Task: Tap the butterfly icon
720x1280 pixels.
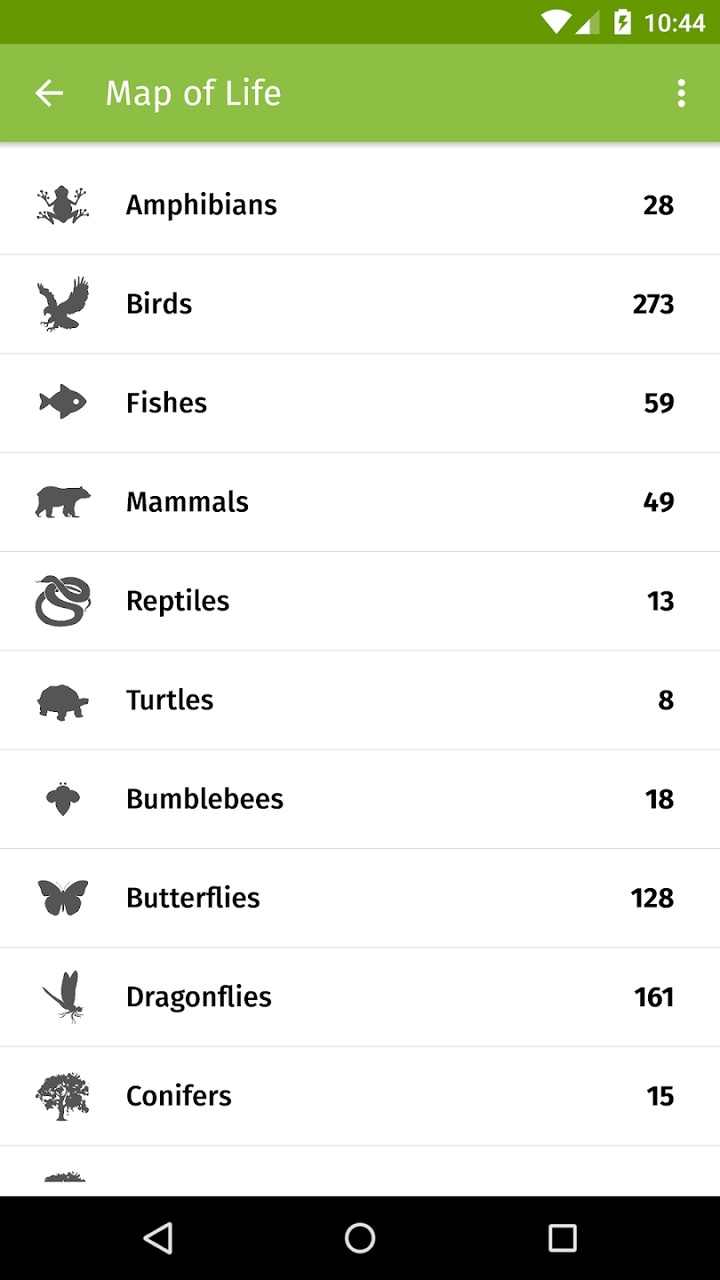Action: coord(63,897)
